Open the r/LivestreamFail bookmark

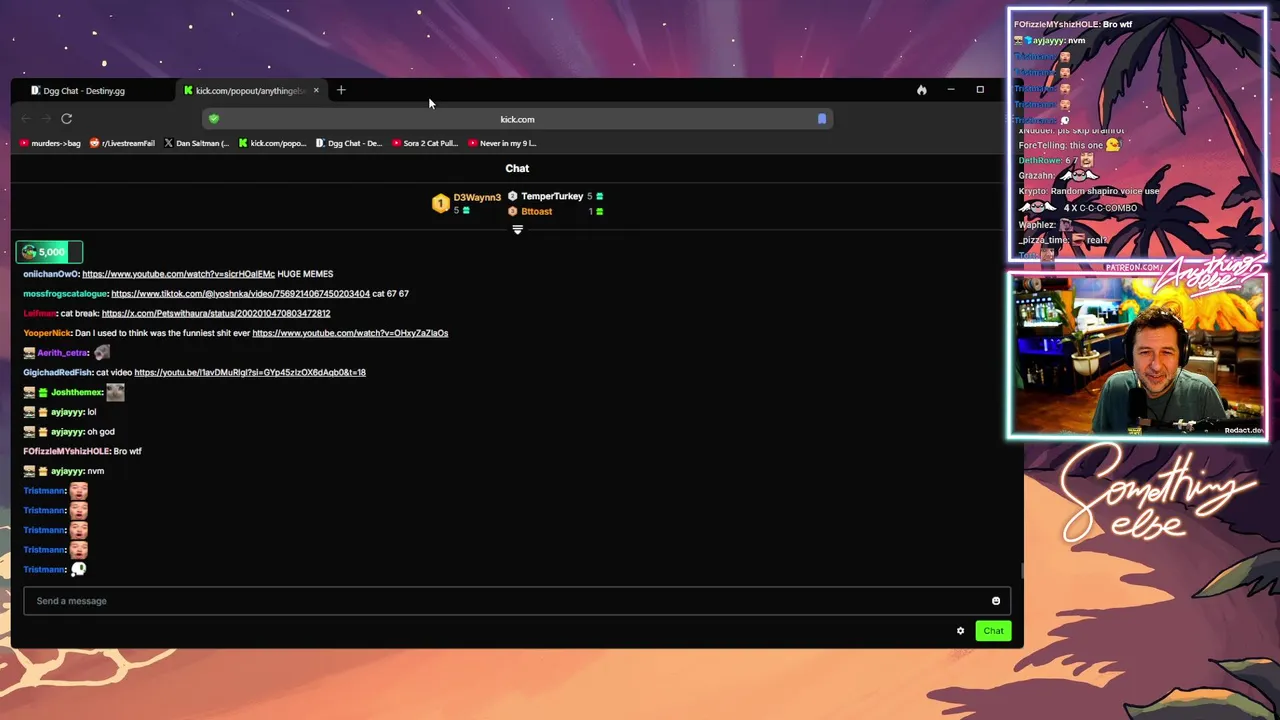click(122, 143)
